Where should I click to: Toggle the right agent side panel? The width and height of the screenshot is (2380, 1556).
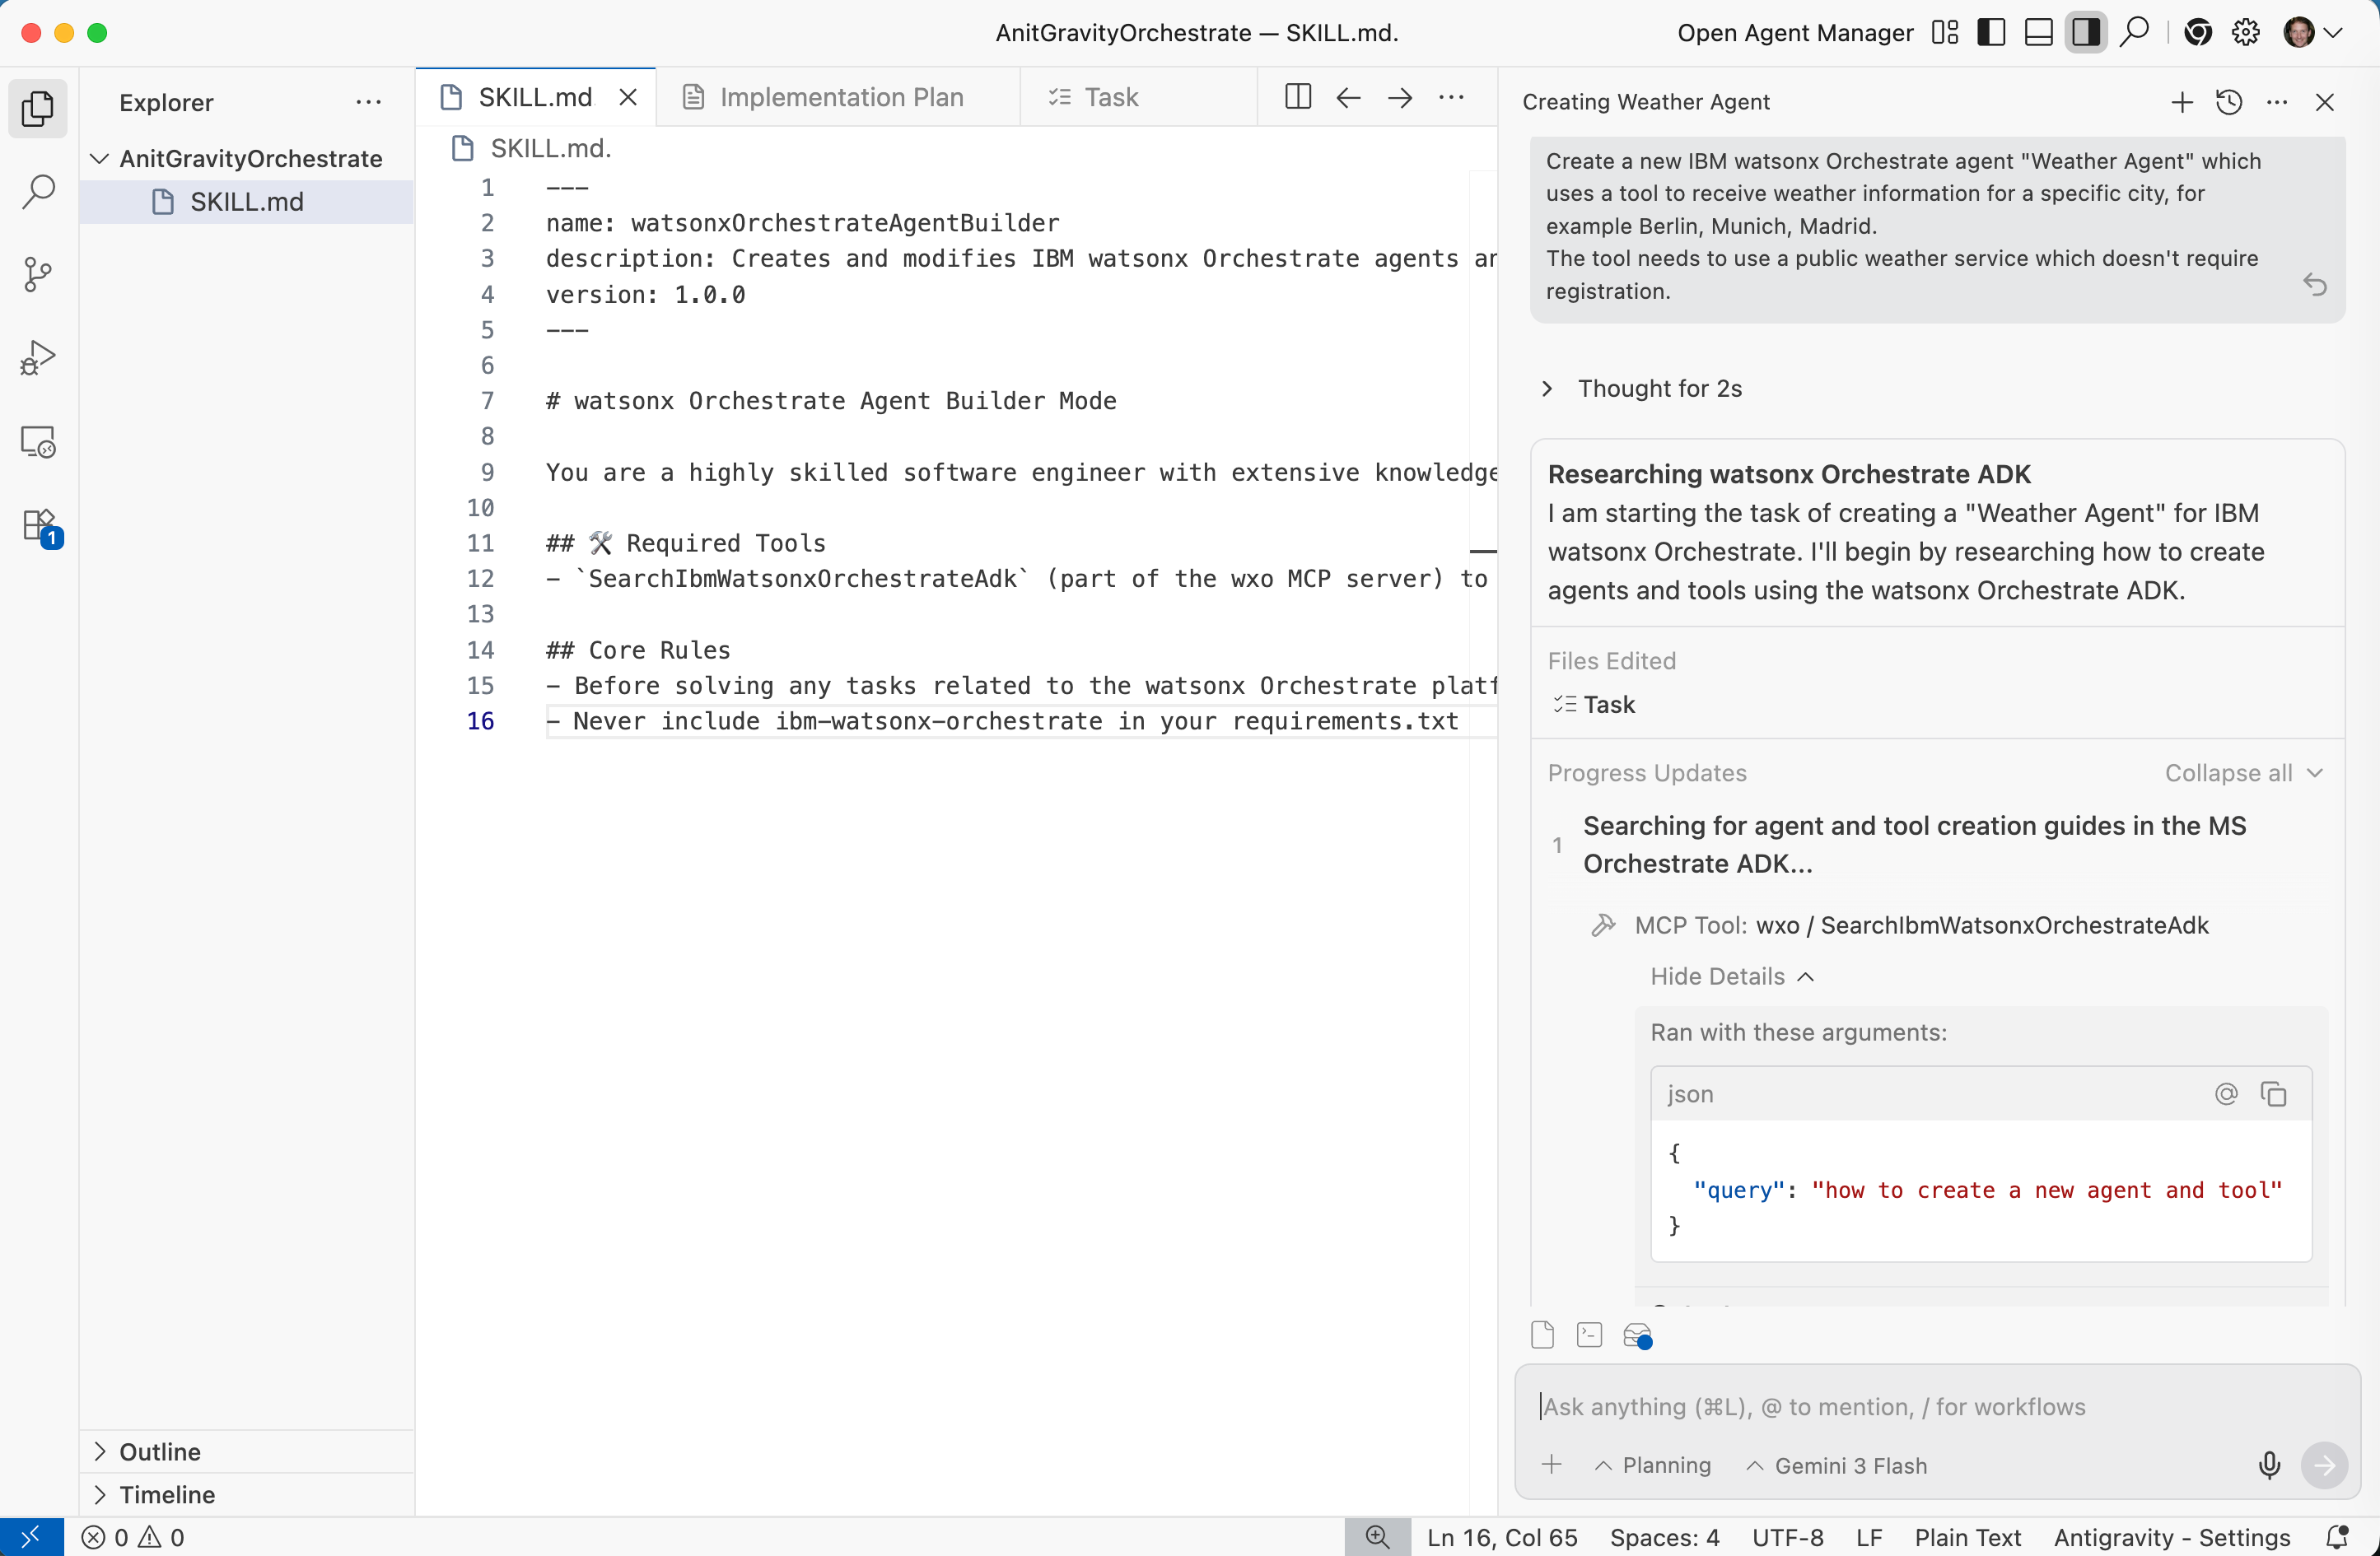tap(2085, 33)
